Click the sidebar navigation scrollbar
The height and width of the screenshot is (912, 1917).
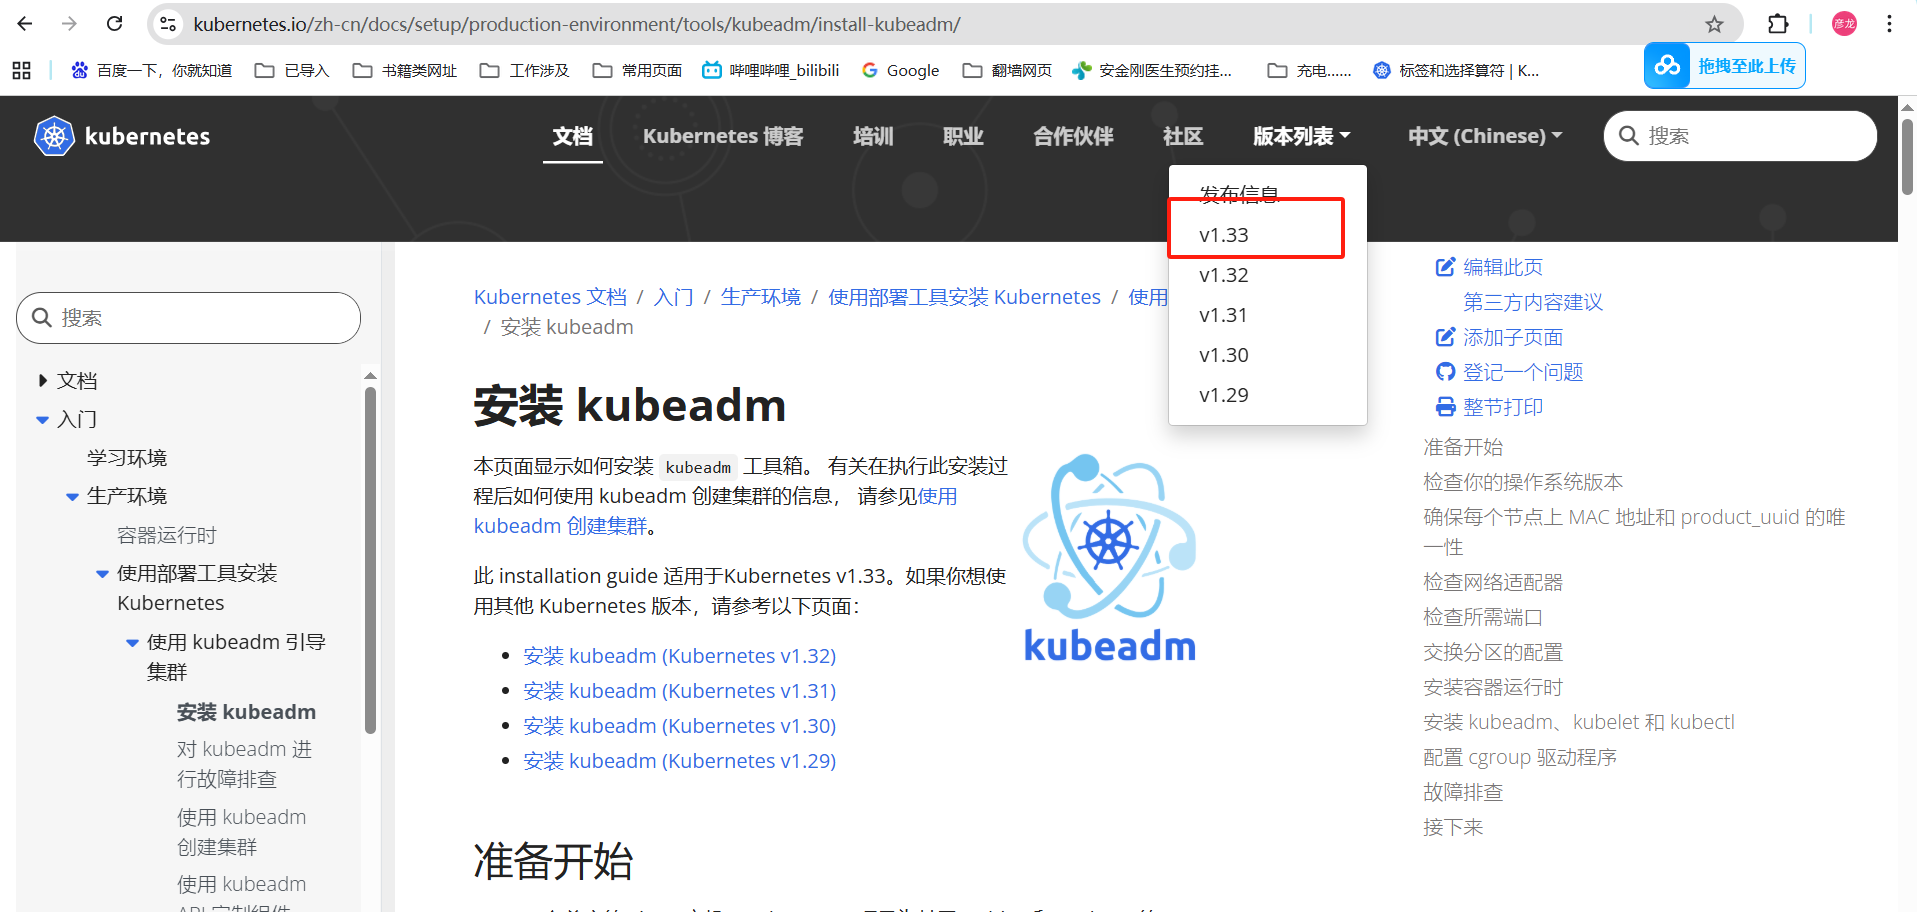pos(370,560)
